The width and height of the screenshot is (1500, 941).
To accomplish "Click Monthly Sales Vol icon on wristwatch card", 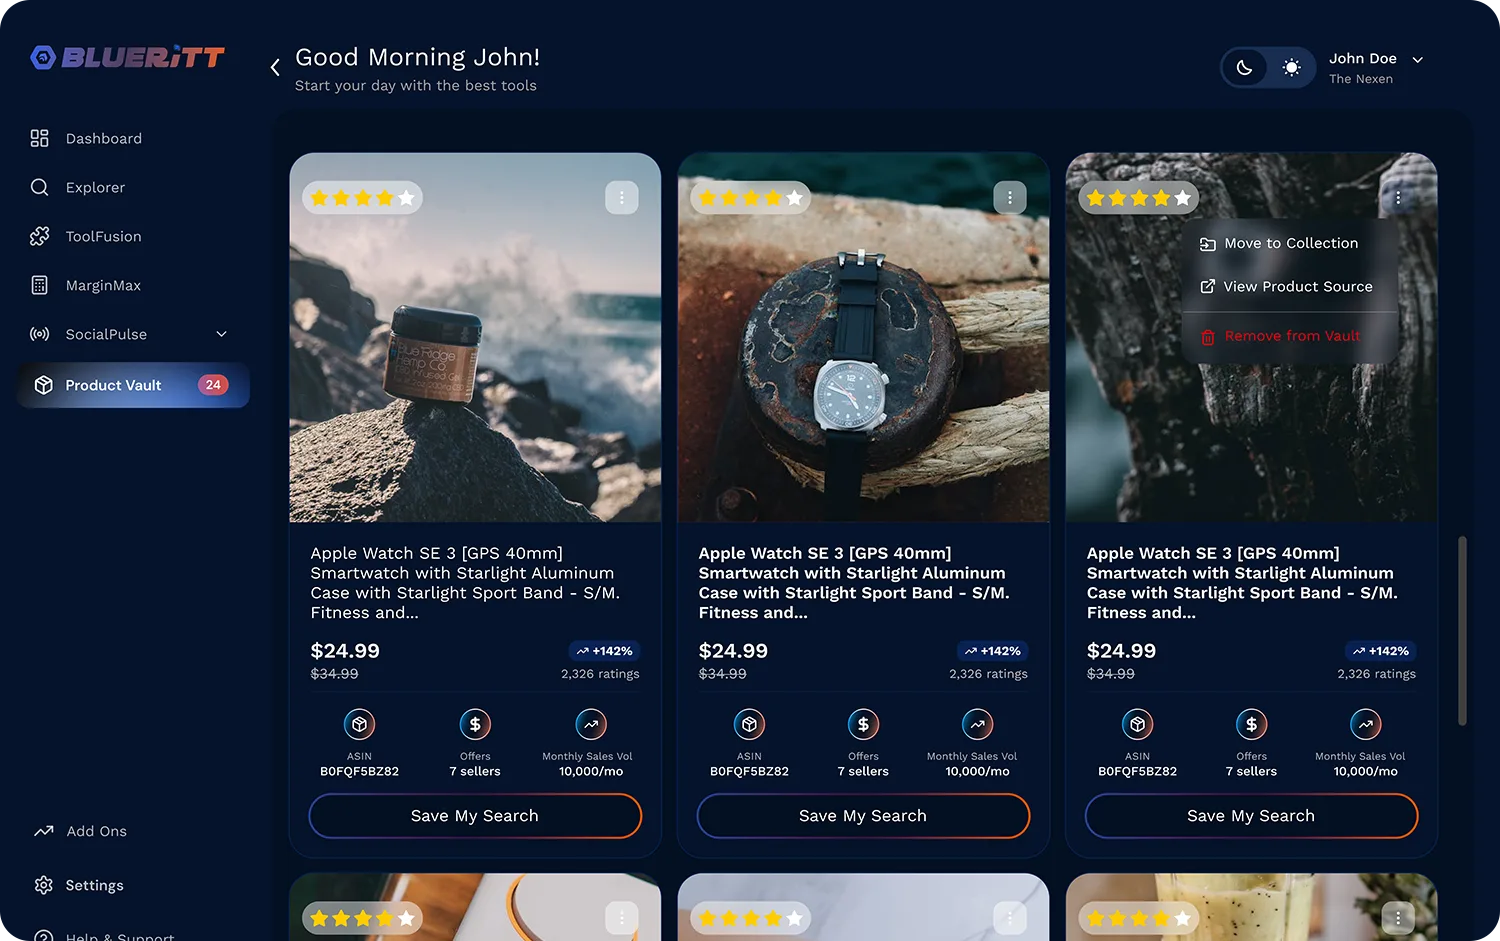I will tap(977, 724).
